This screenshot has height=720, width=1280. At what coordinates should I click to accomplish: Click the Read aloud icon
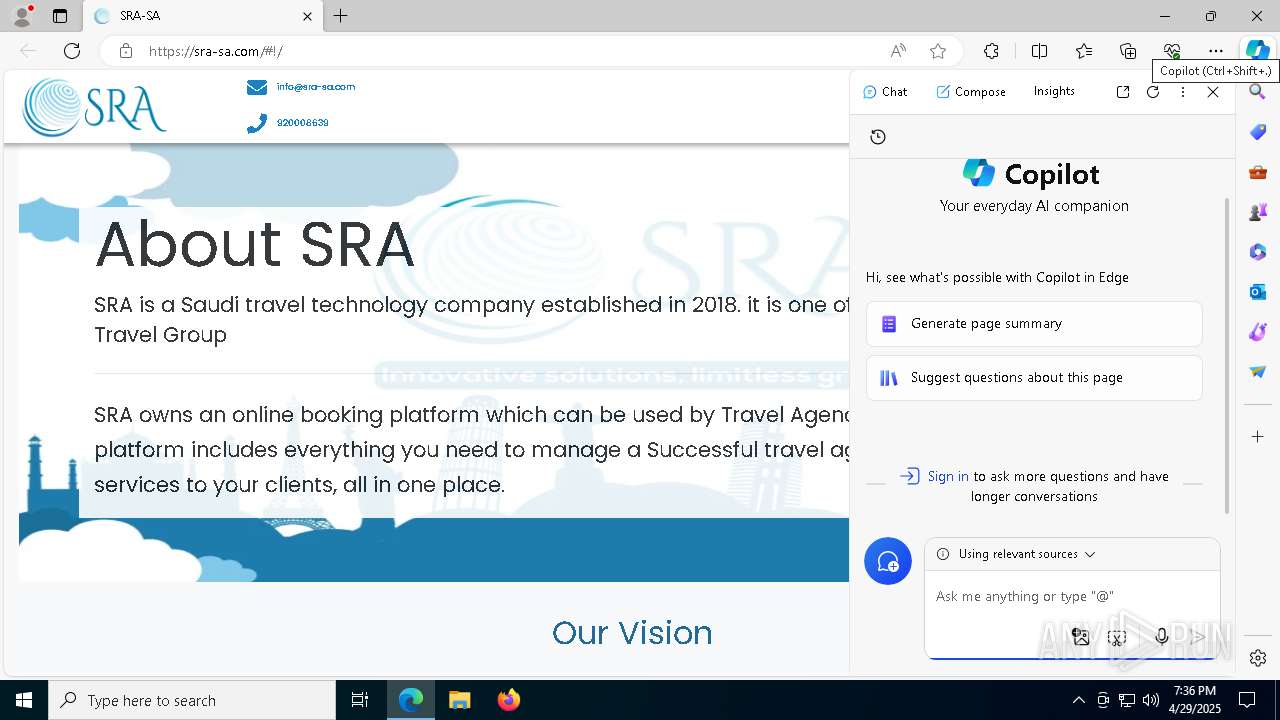(898, 51)
